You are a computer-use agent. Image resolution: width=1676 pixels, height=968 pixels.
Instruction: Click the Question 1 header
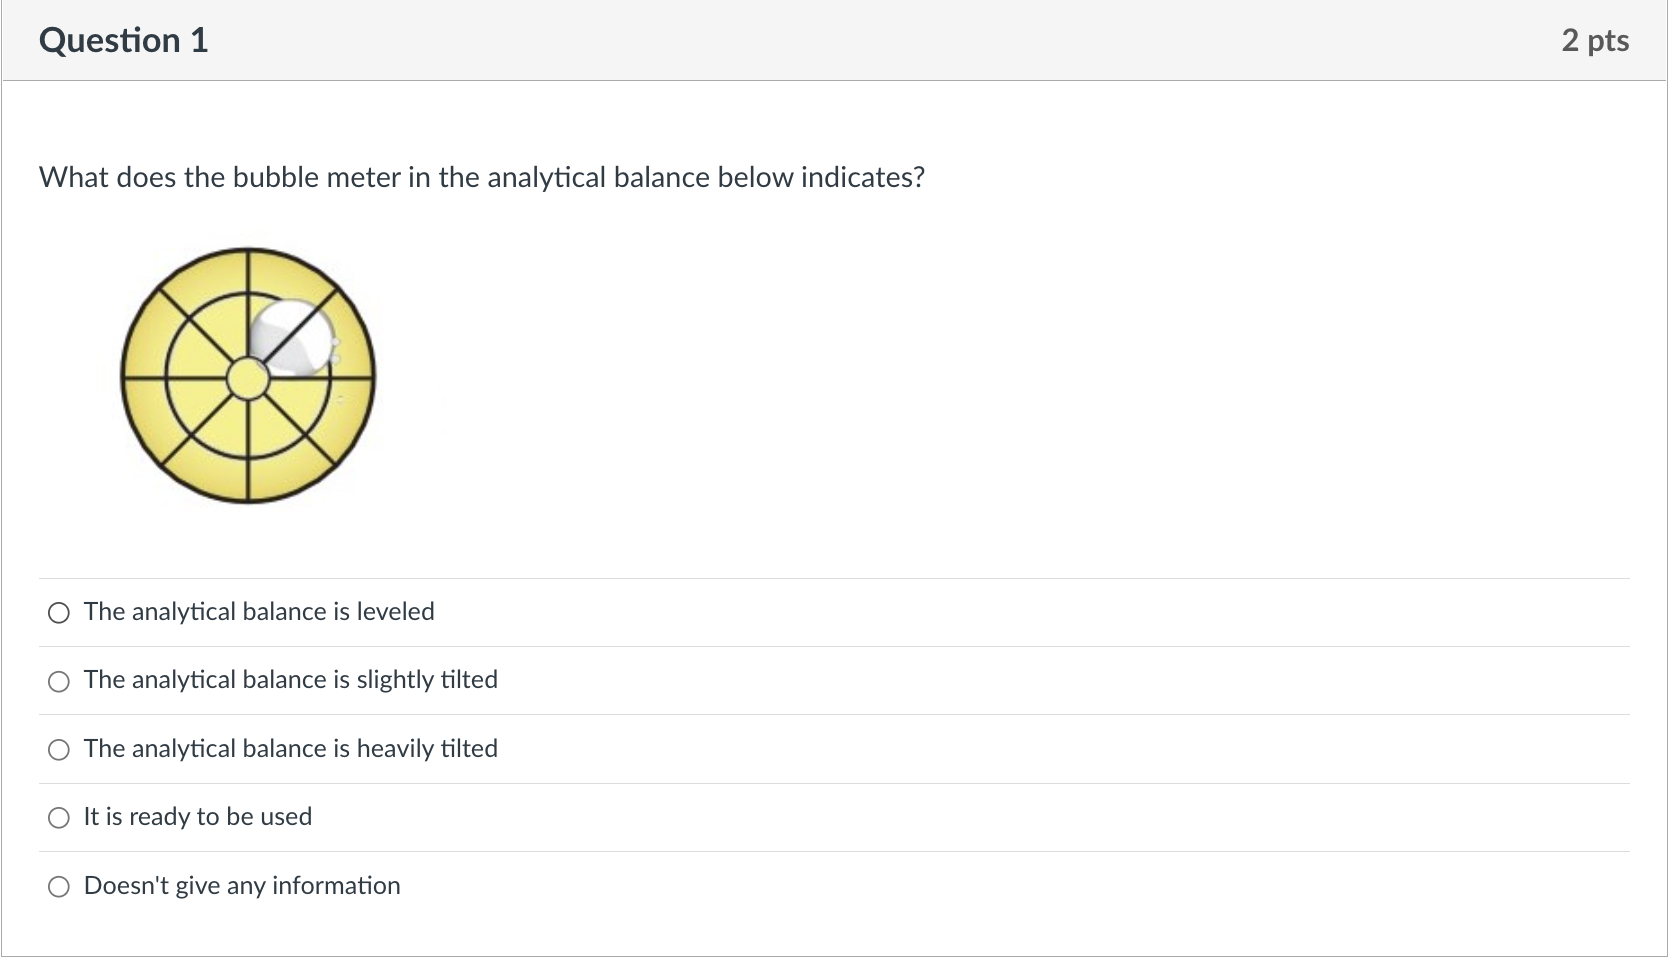[x=122, y=40]
